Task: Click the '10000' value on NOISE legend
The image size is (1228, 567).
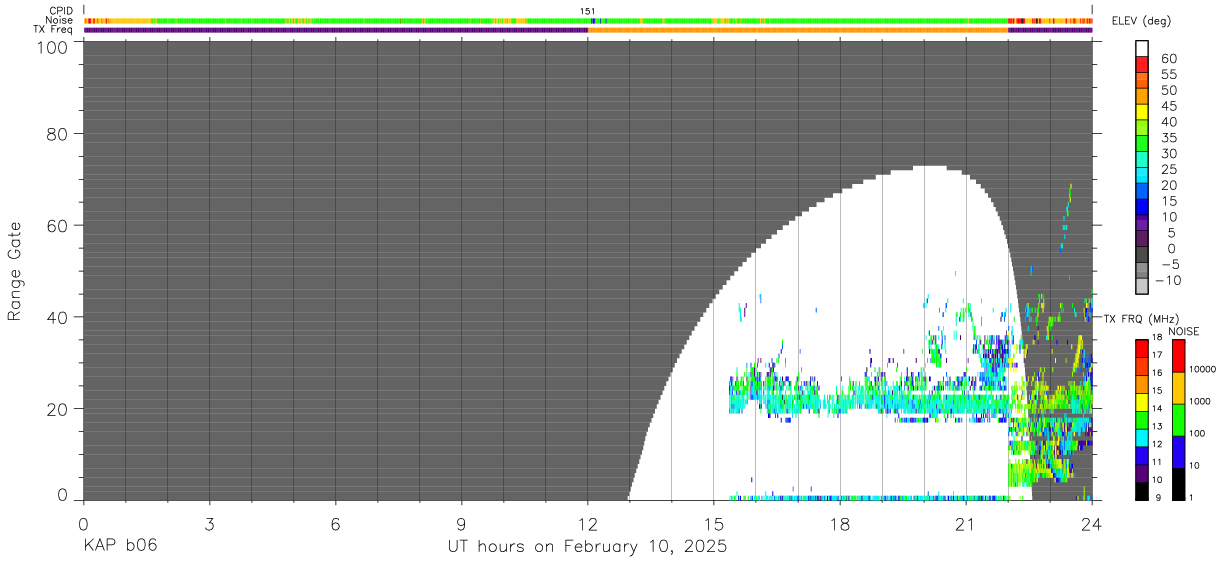Action: tap(1204, 369)
